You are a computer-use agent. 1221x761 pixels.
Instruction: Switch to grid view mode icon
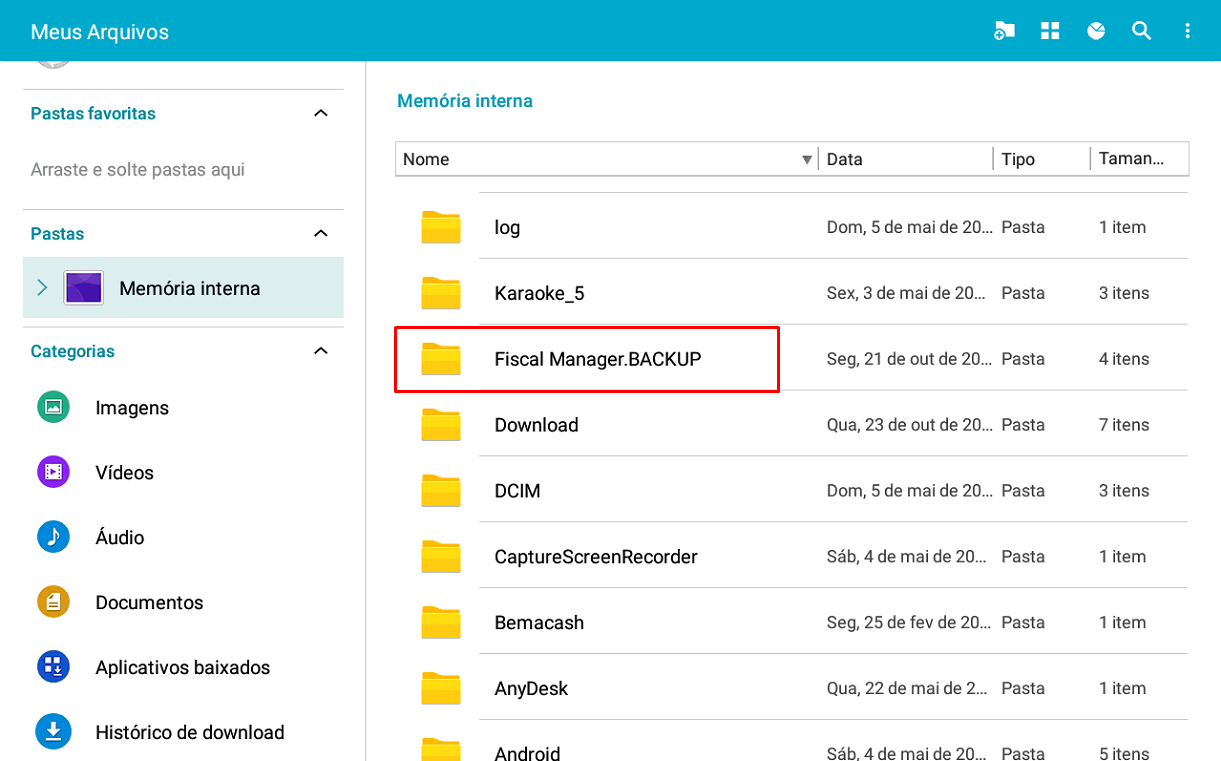point(1050,31)
